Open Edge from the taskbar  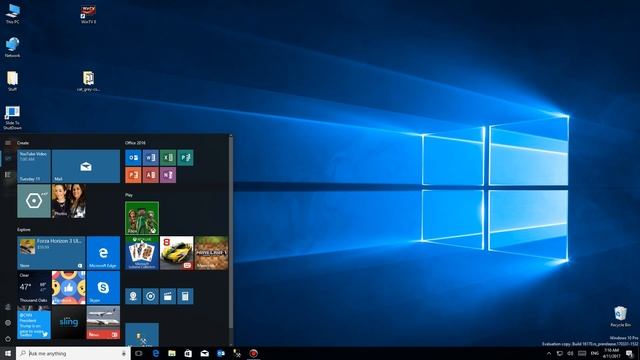pos(156,353)
